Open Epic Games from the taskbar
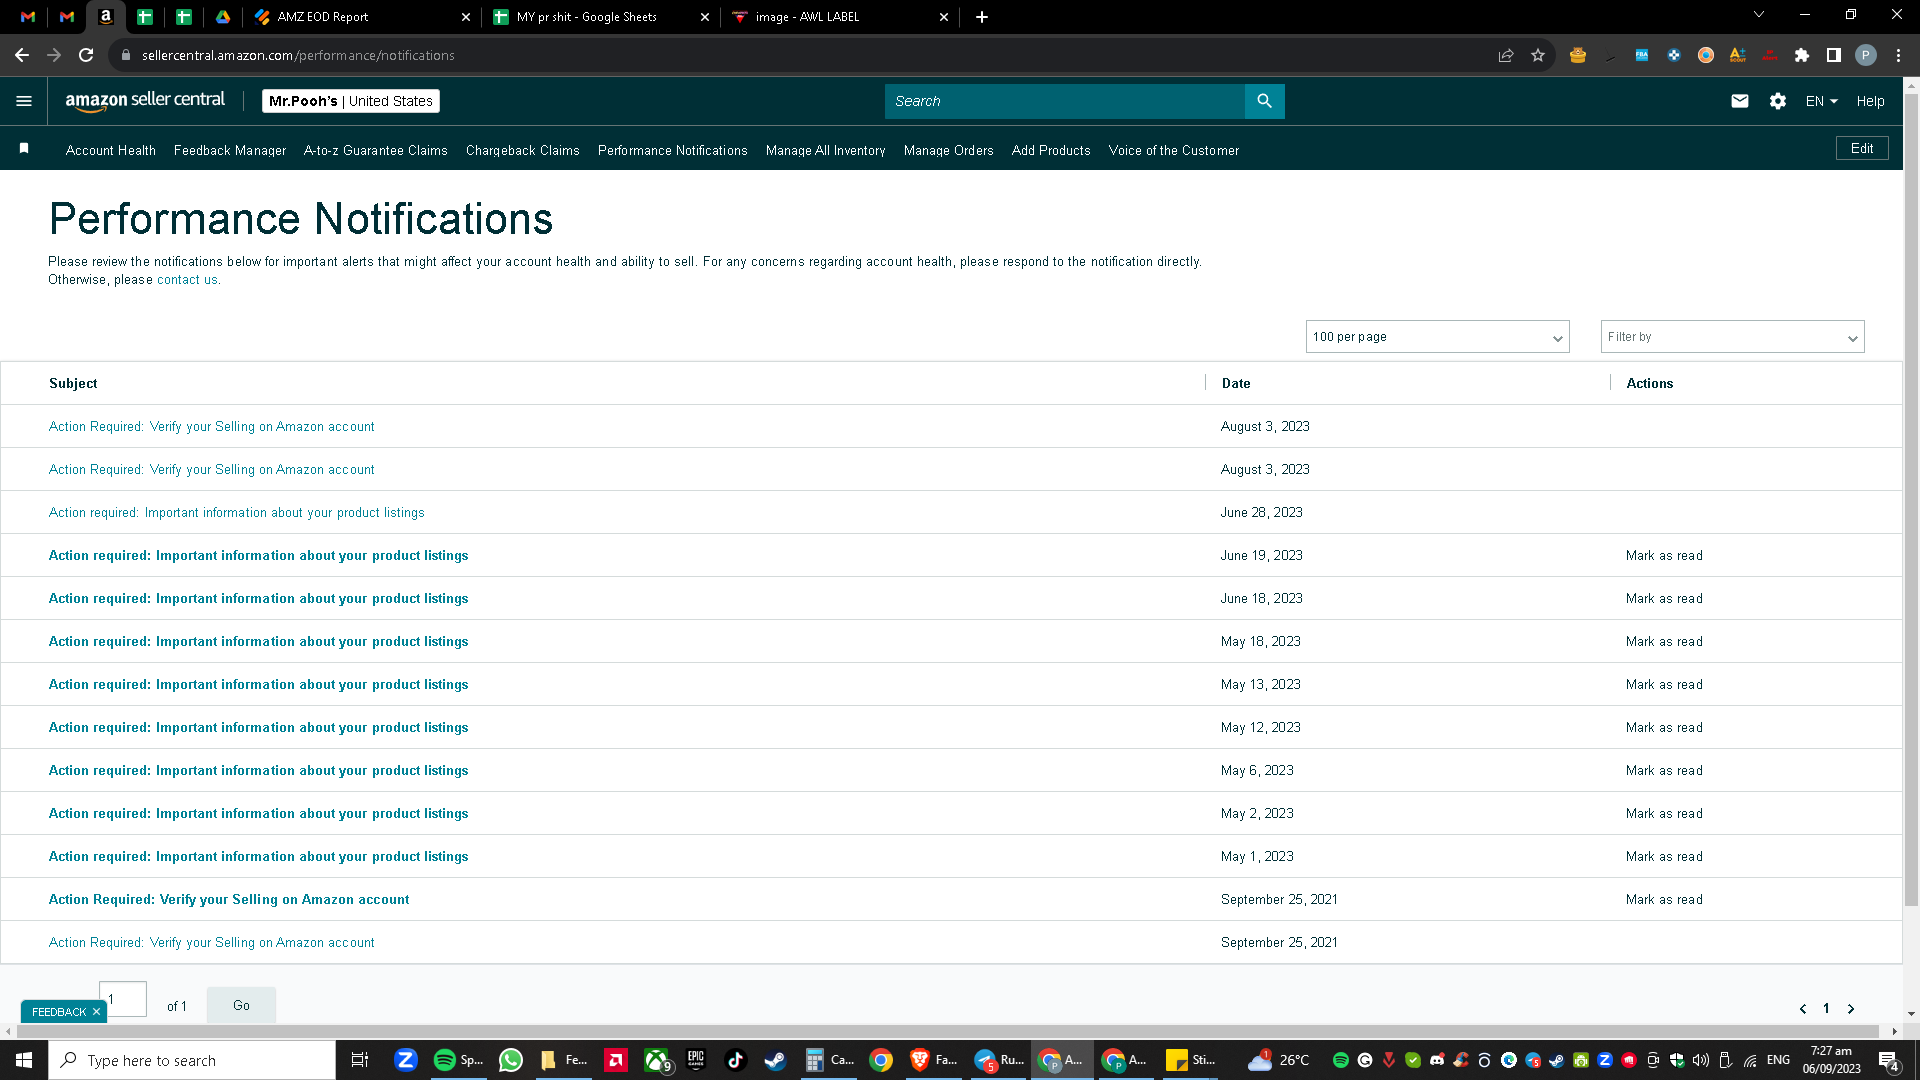 (x=696, y=1060)
